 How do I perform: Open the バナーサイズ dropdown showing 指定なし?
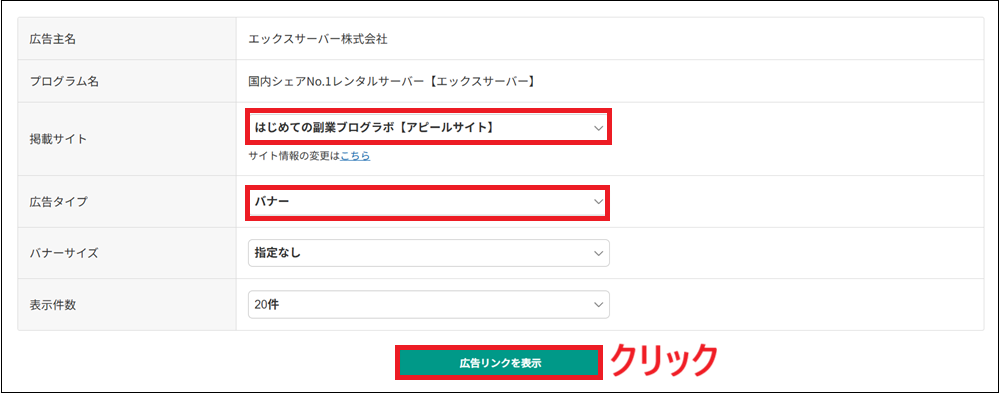pos(428,253)
